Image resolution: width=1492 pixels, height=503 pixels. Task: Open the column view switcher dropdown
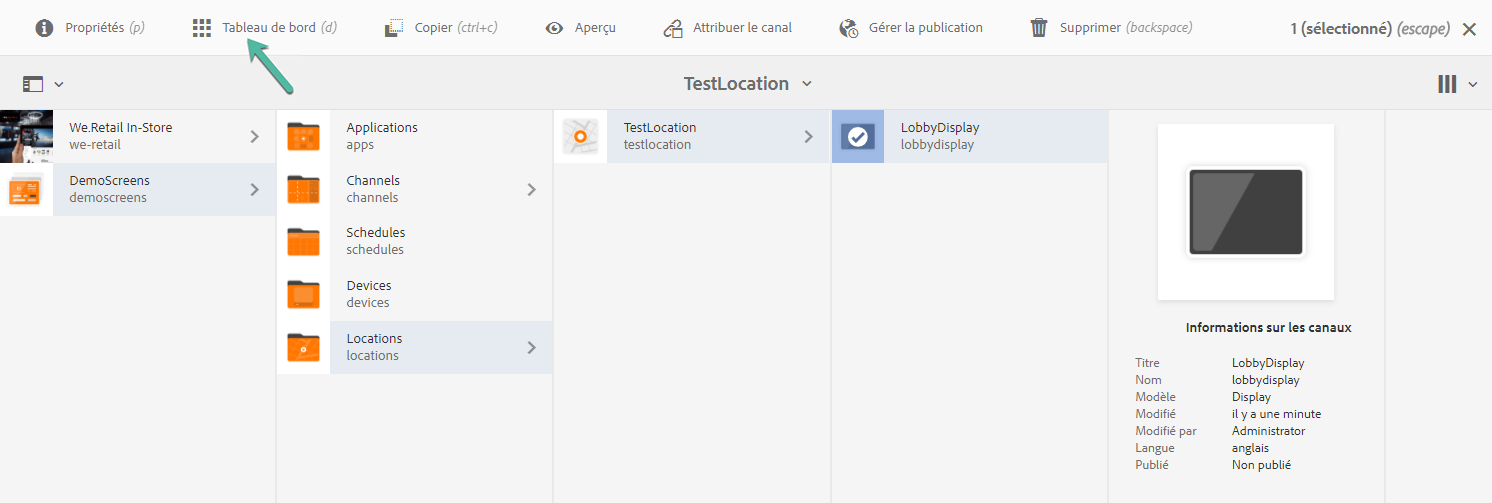tap(1456, 85)
